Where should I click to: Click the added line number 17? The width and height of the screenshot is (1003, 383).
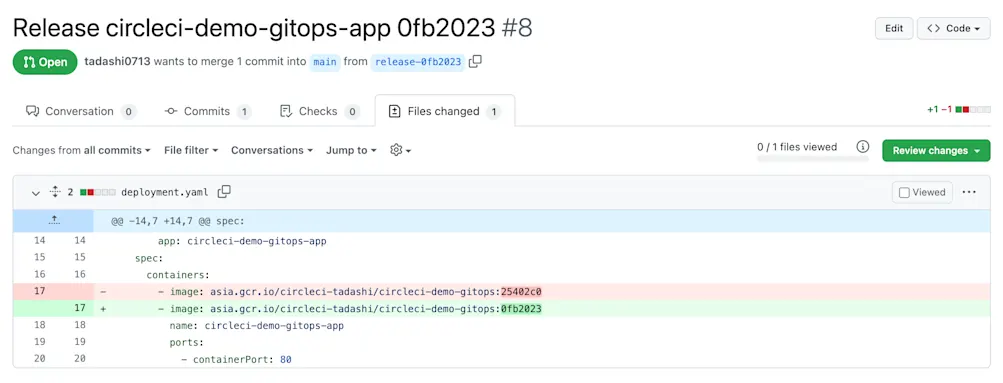[x=79, y=309]
